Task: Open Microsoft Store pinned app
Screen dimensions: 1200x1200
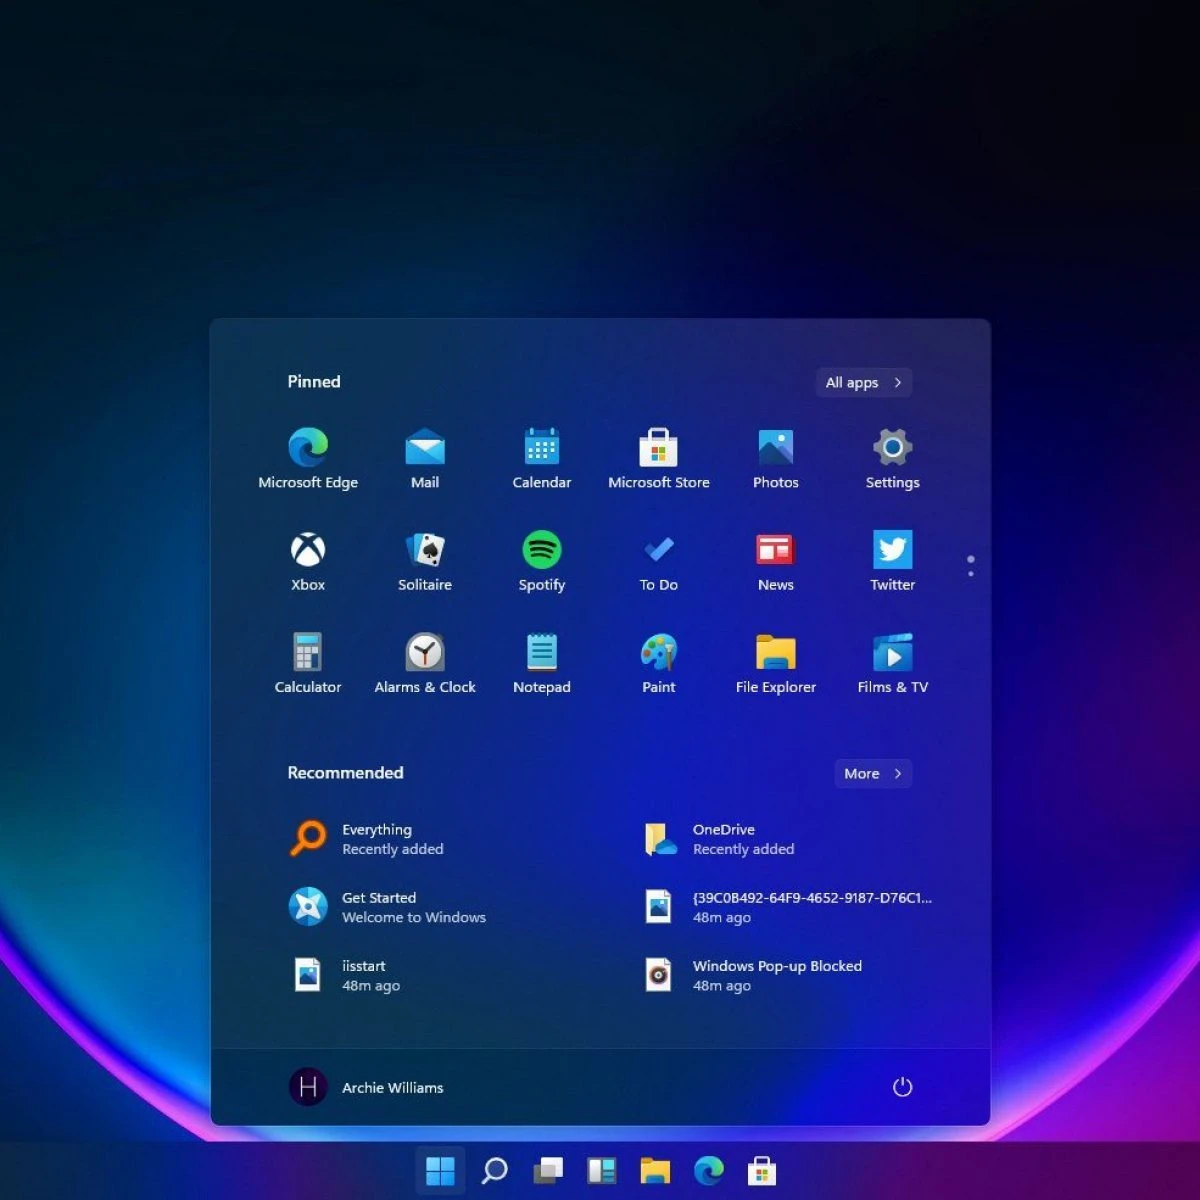Action: click(659, 459)
